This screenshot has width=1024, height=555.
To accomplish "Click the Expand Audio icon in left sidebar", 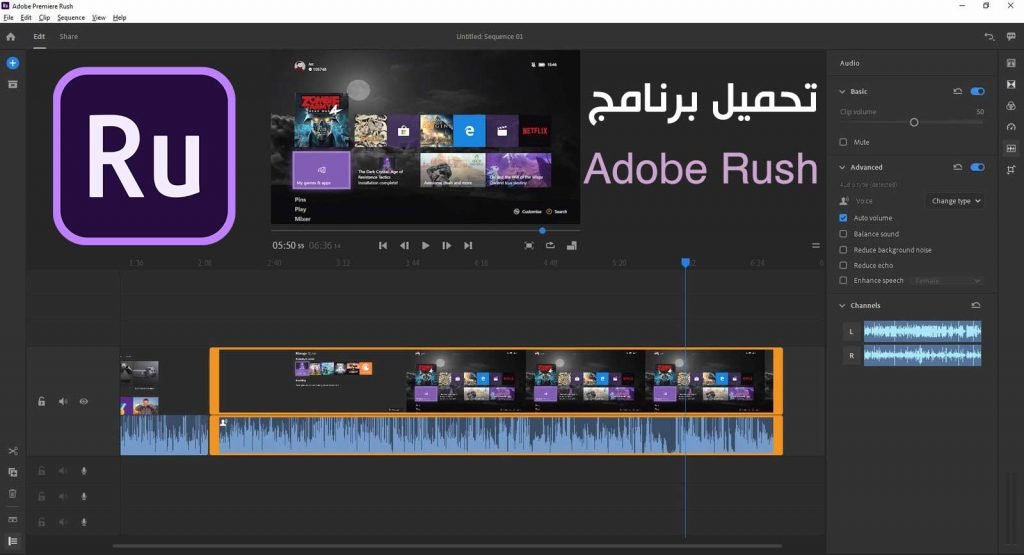I will pyautogui.click(x=12, y=519).
